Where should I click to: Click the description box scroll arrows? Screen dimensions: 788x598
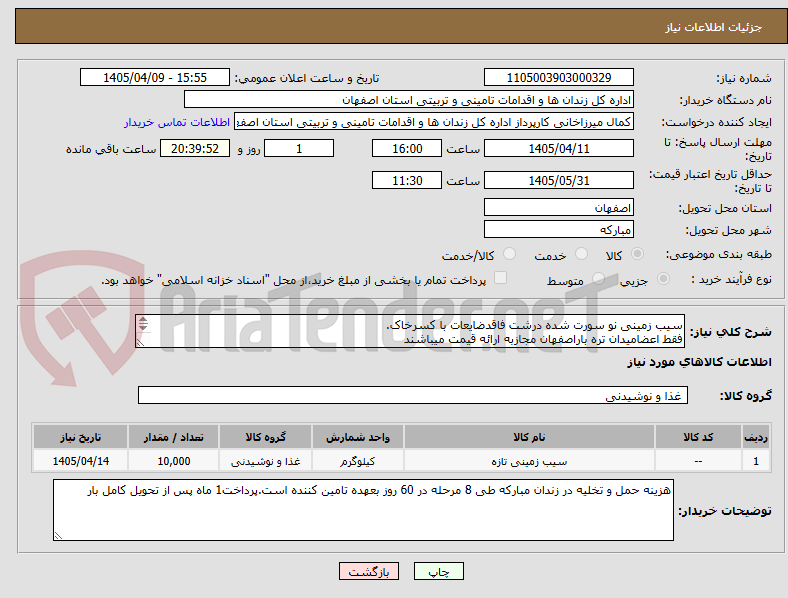pyautogui.click(x=143, y=324)
